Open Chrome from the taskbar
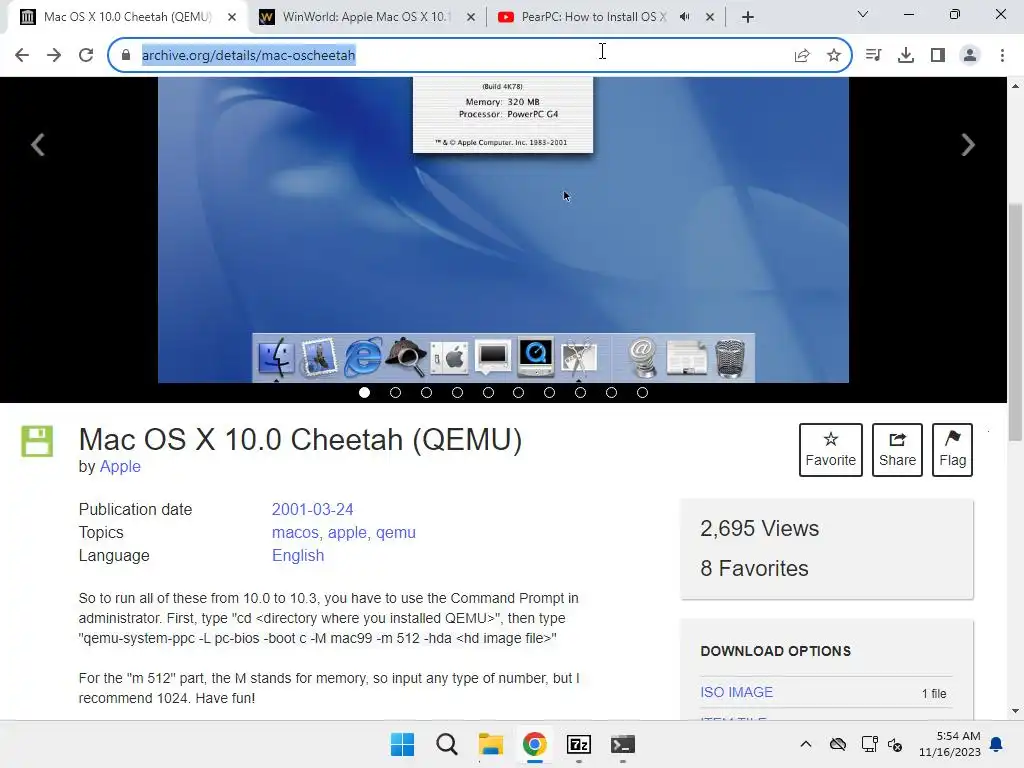Viewport: 1024px width, 768px height. point(534,744)
